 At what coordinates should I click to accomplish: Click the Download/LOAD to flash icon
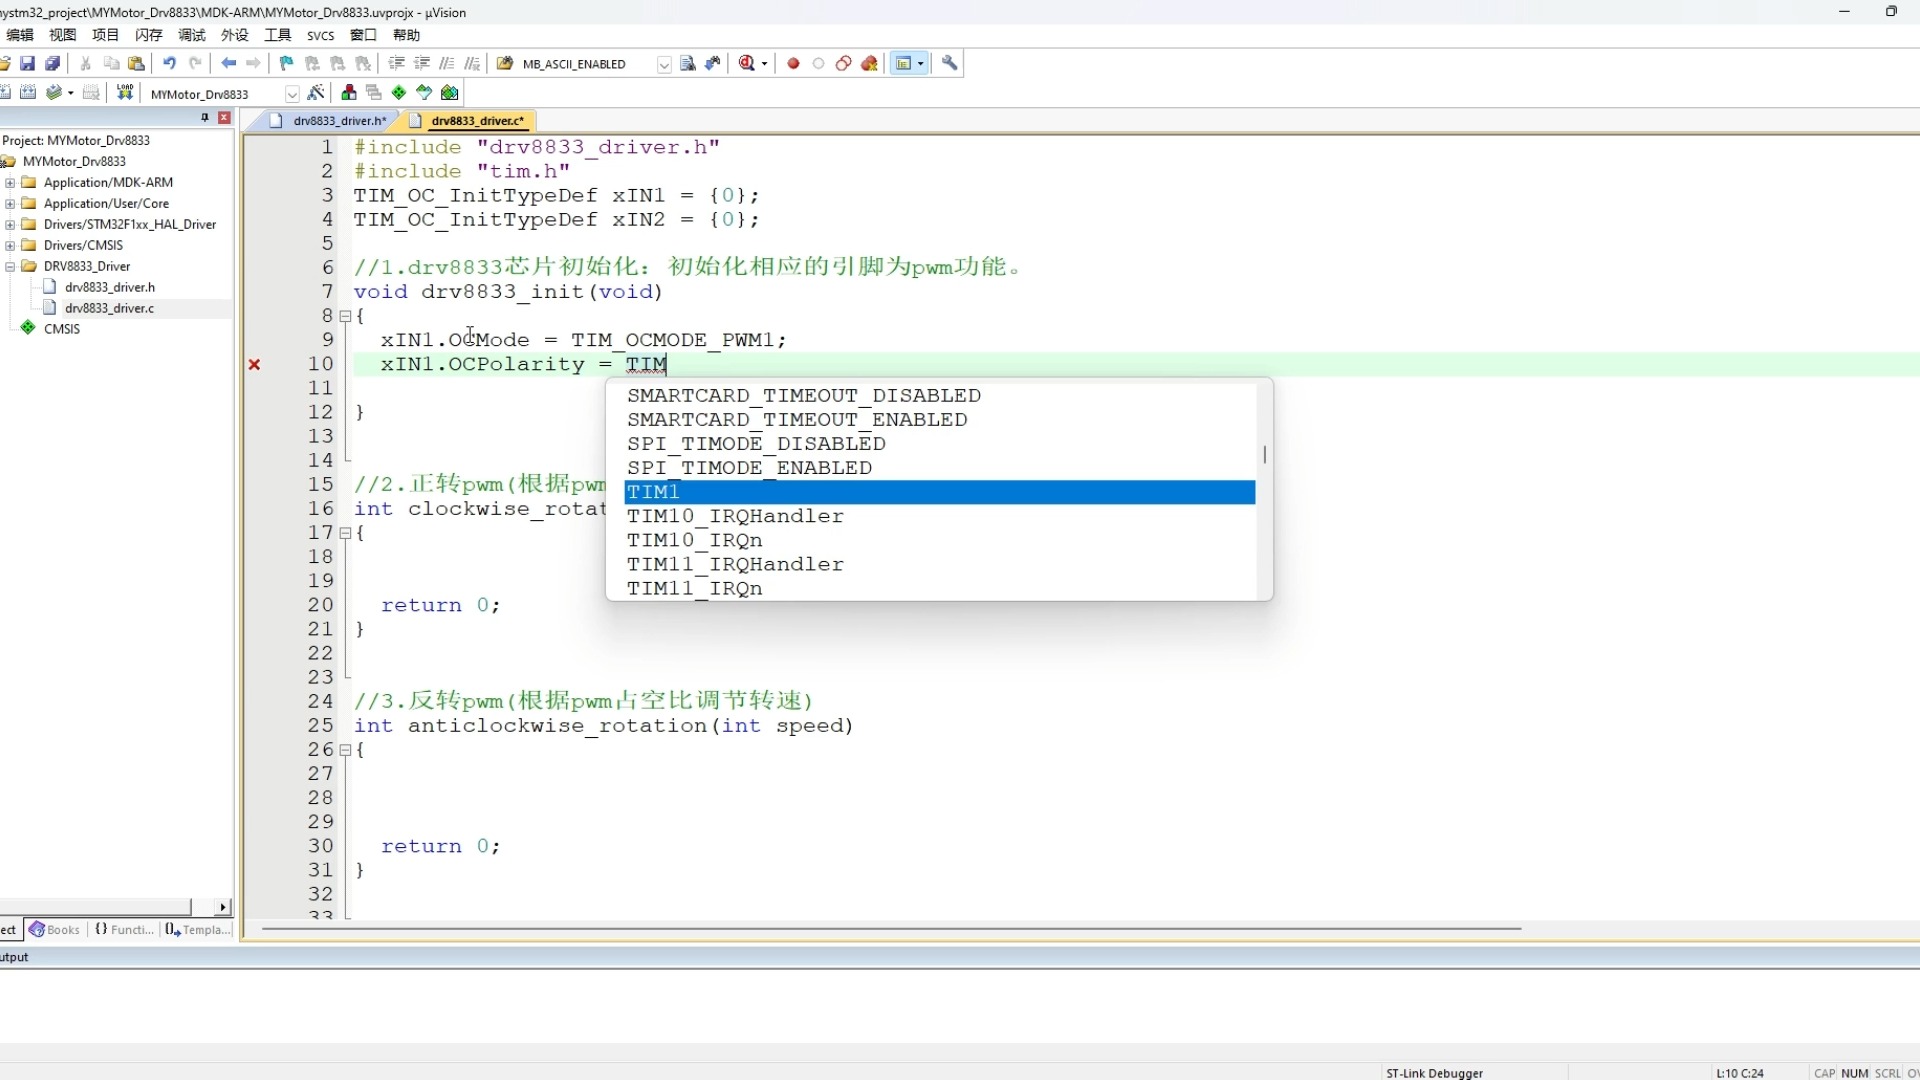point(125,93)
